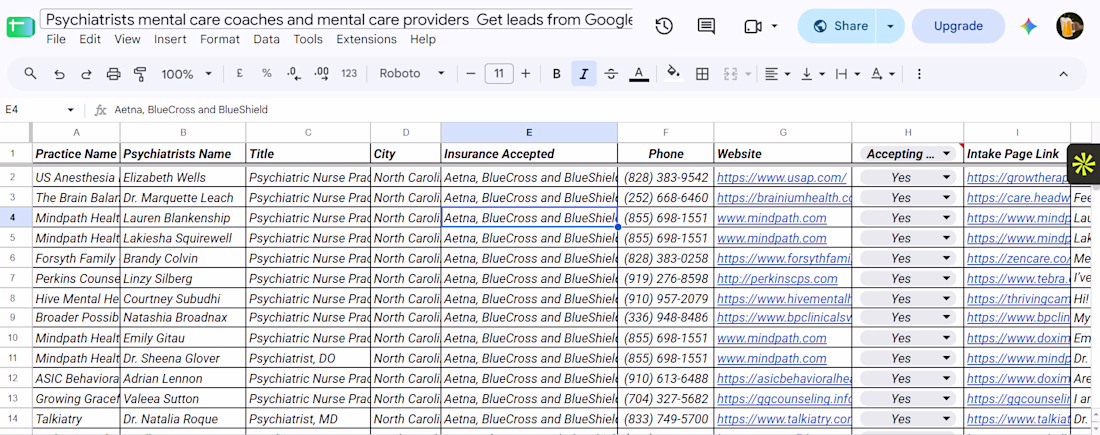The width and height of the screenshot is (1100, 435).
Task: Open more number formats 123
Action: tap(349, 74)
